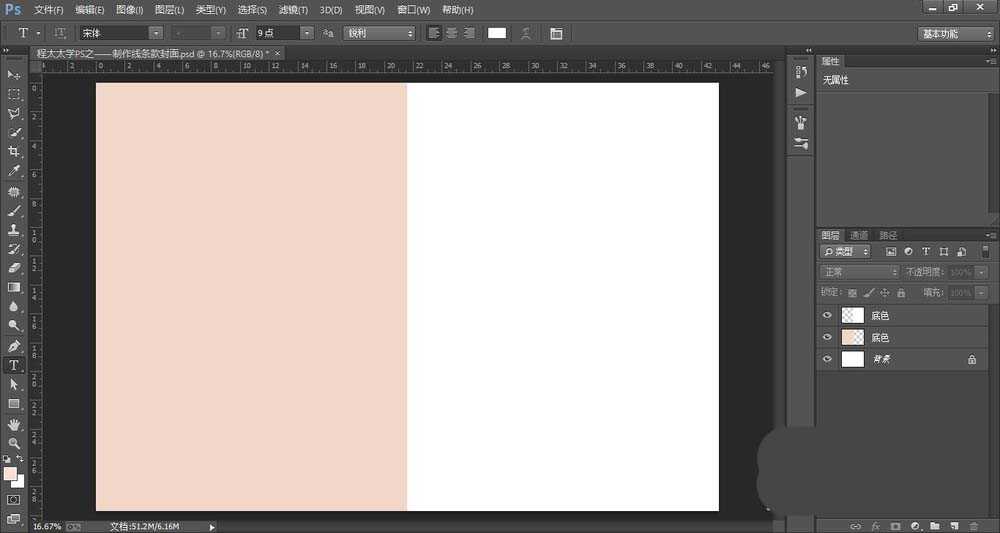Viewport: 1000px width, 533px height.
Task: Click the second 底色 layer thumbnail
Action: [852, 337]
